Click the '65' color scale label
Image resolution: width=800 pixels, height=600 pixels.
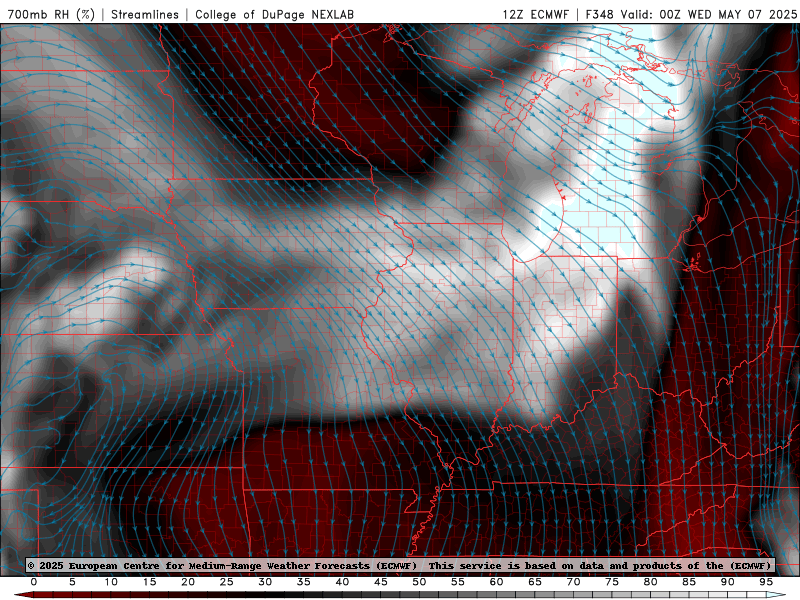[535, 582]
